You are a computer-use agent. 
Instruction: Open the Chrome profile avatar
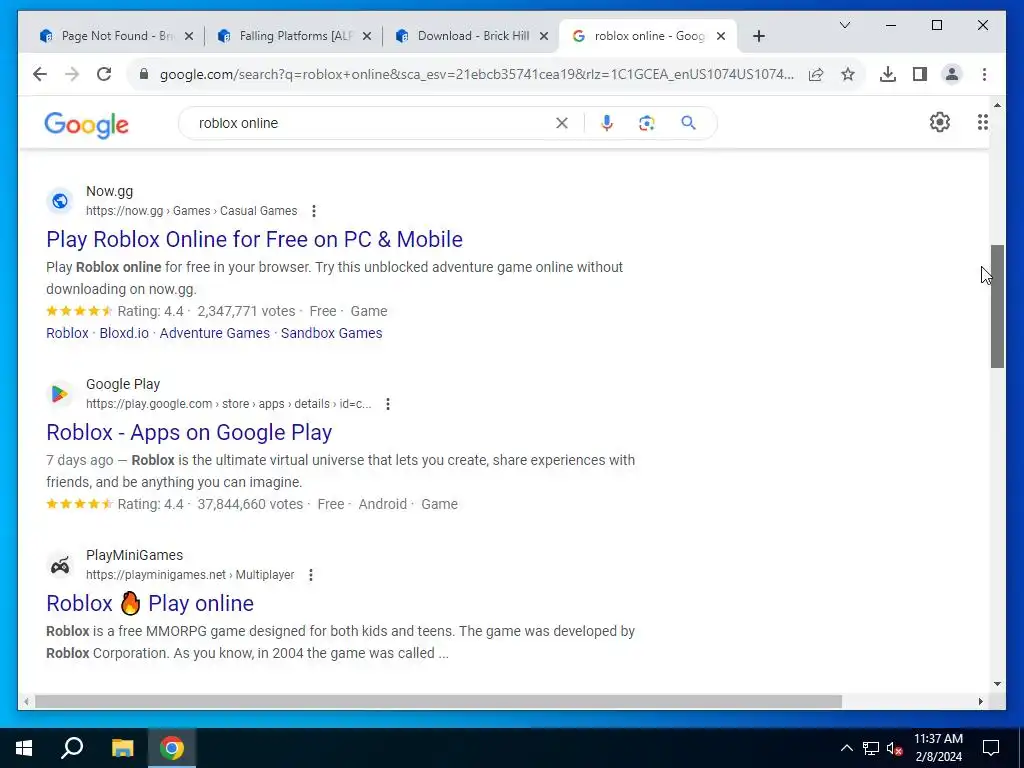point(952,74)
